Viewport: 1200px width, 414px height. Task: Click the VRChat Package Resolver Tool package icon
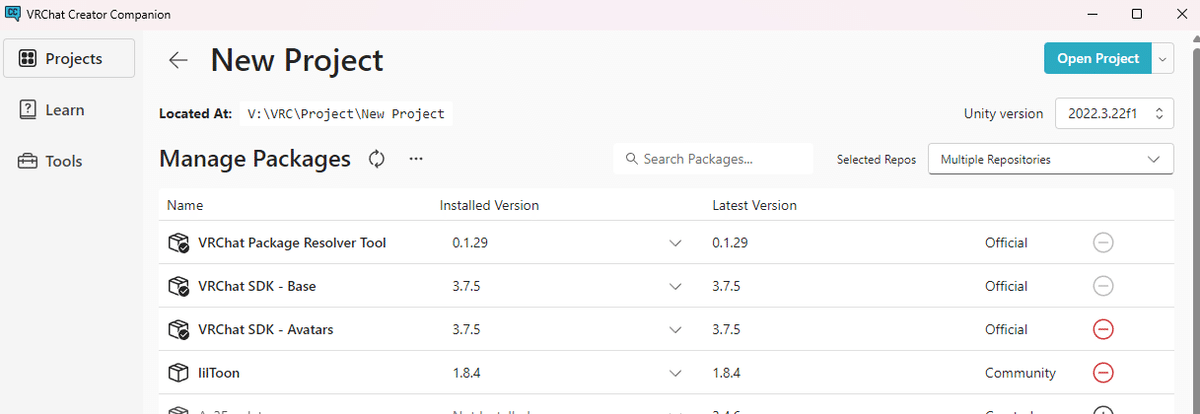point(179,243)
